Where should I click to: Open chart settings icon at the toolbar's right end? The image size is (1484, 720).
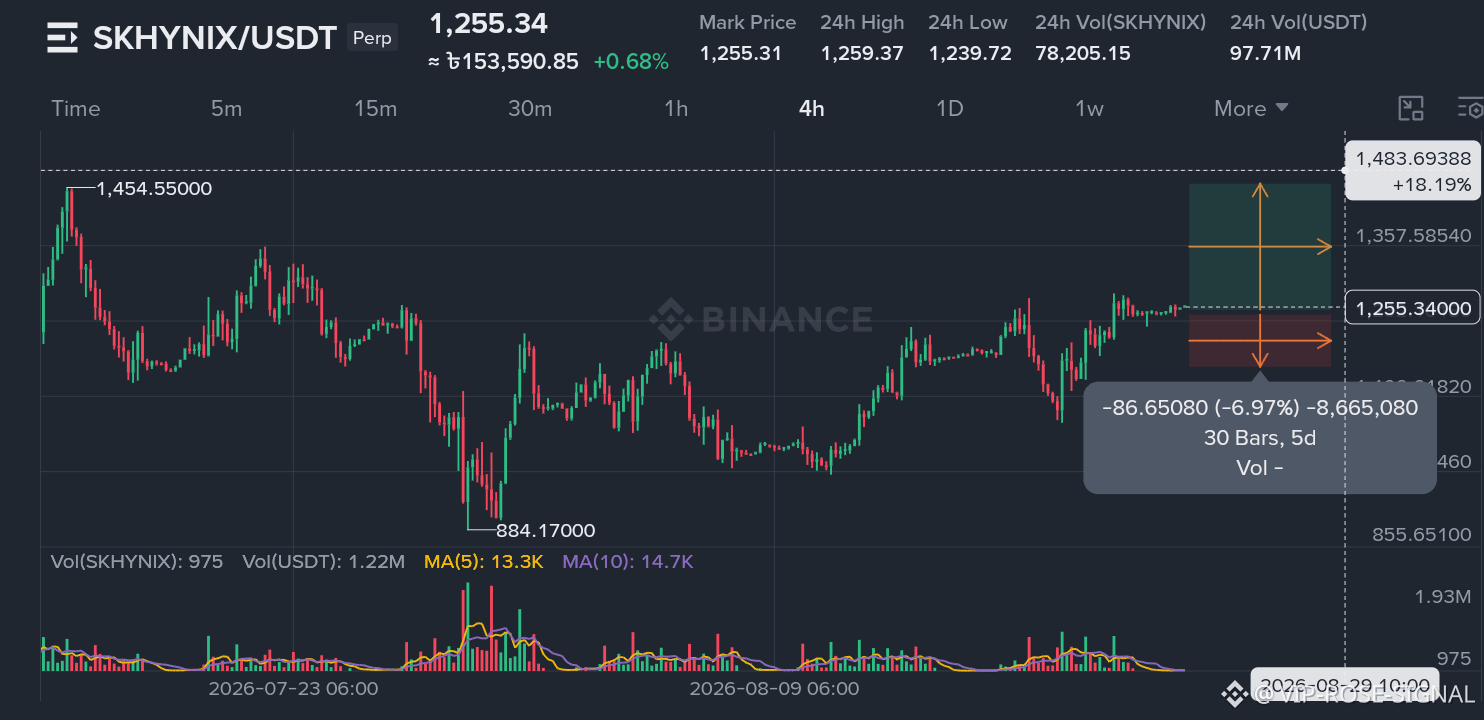tap(1470, 109)
